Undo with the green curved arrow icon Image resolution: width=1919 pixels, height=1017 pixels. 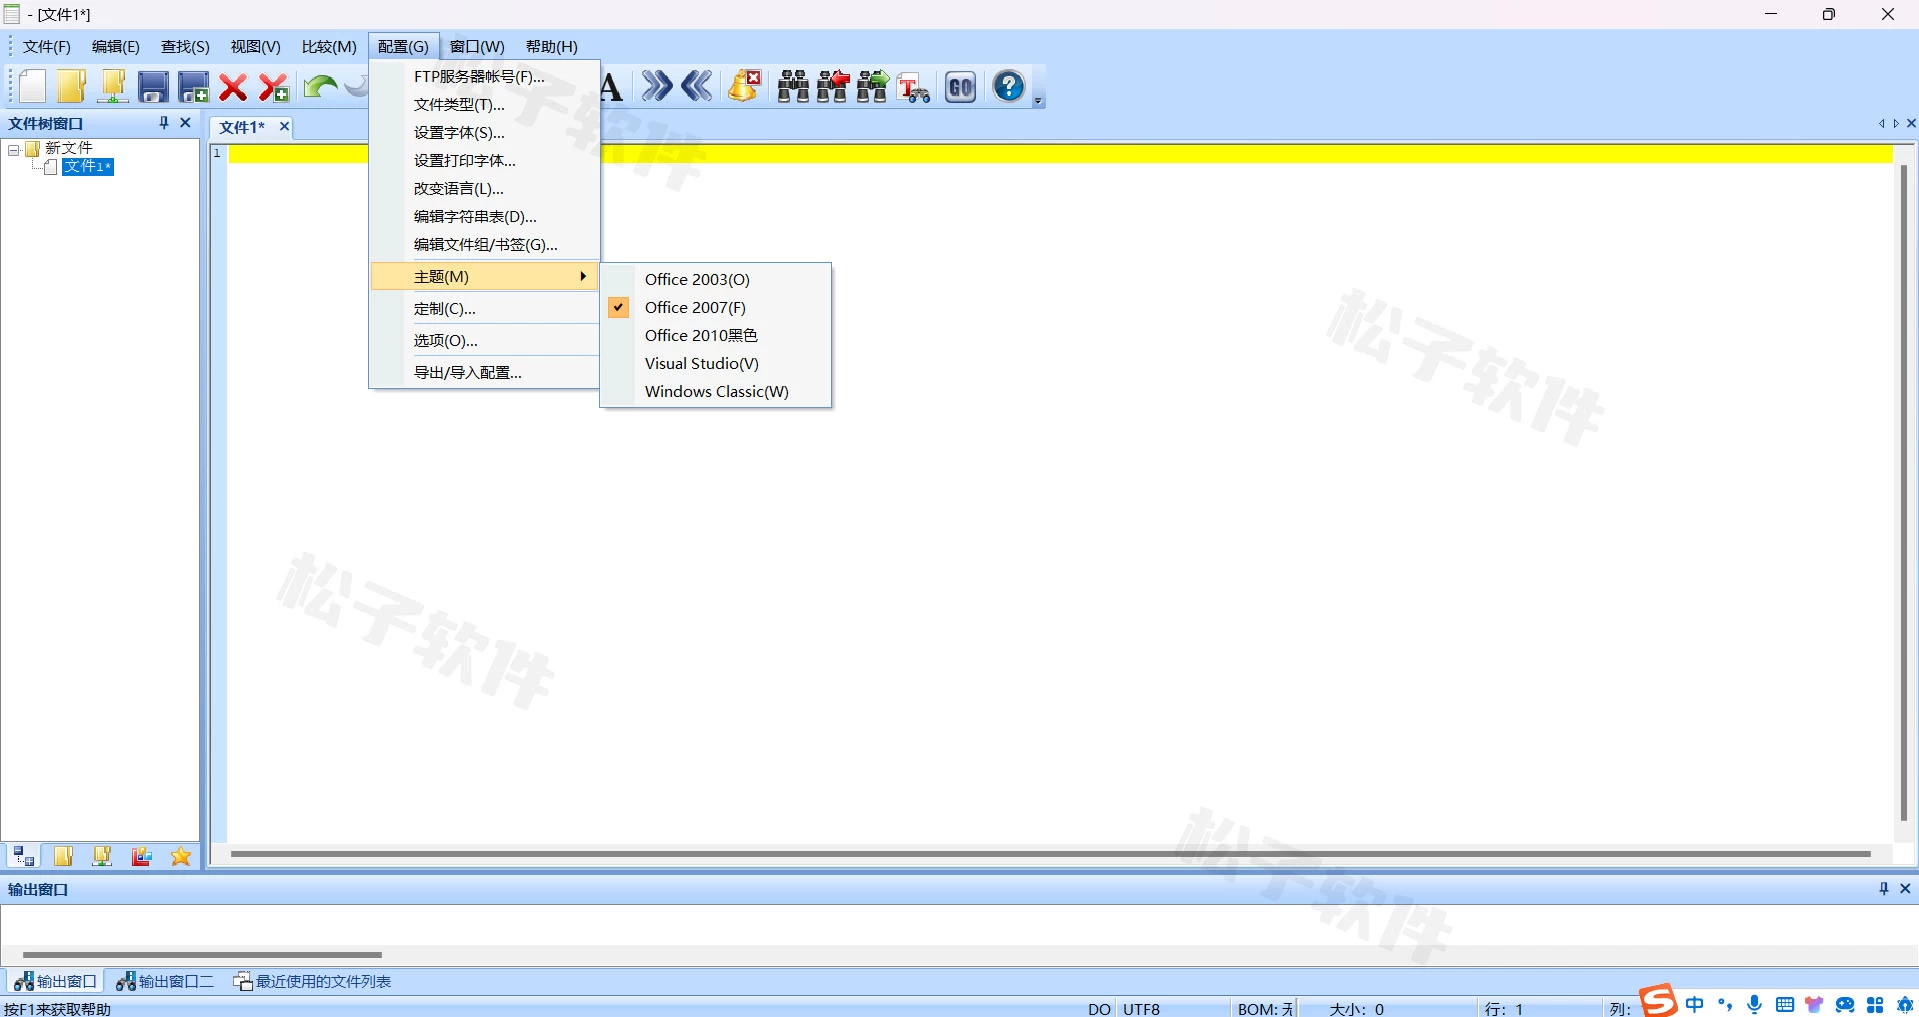click(320, 87)
